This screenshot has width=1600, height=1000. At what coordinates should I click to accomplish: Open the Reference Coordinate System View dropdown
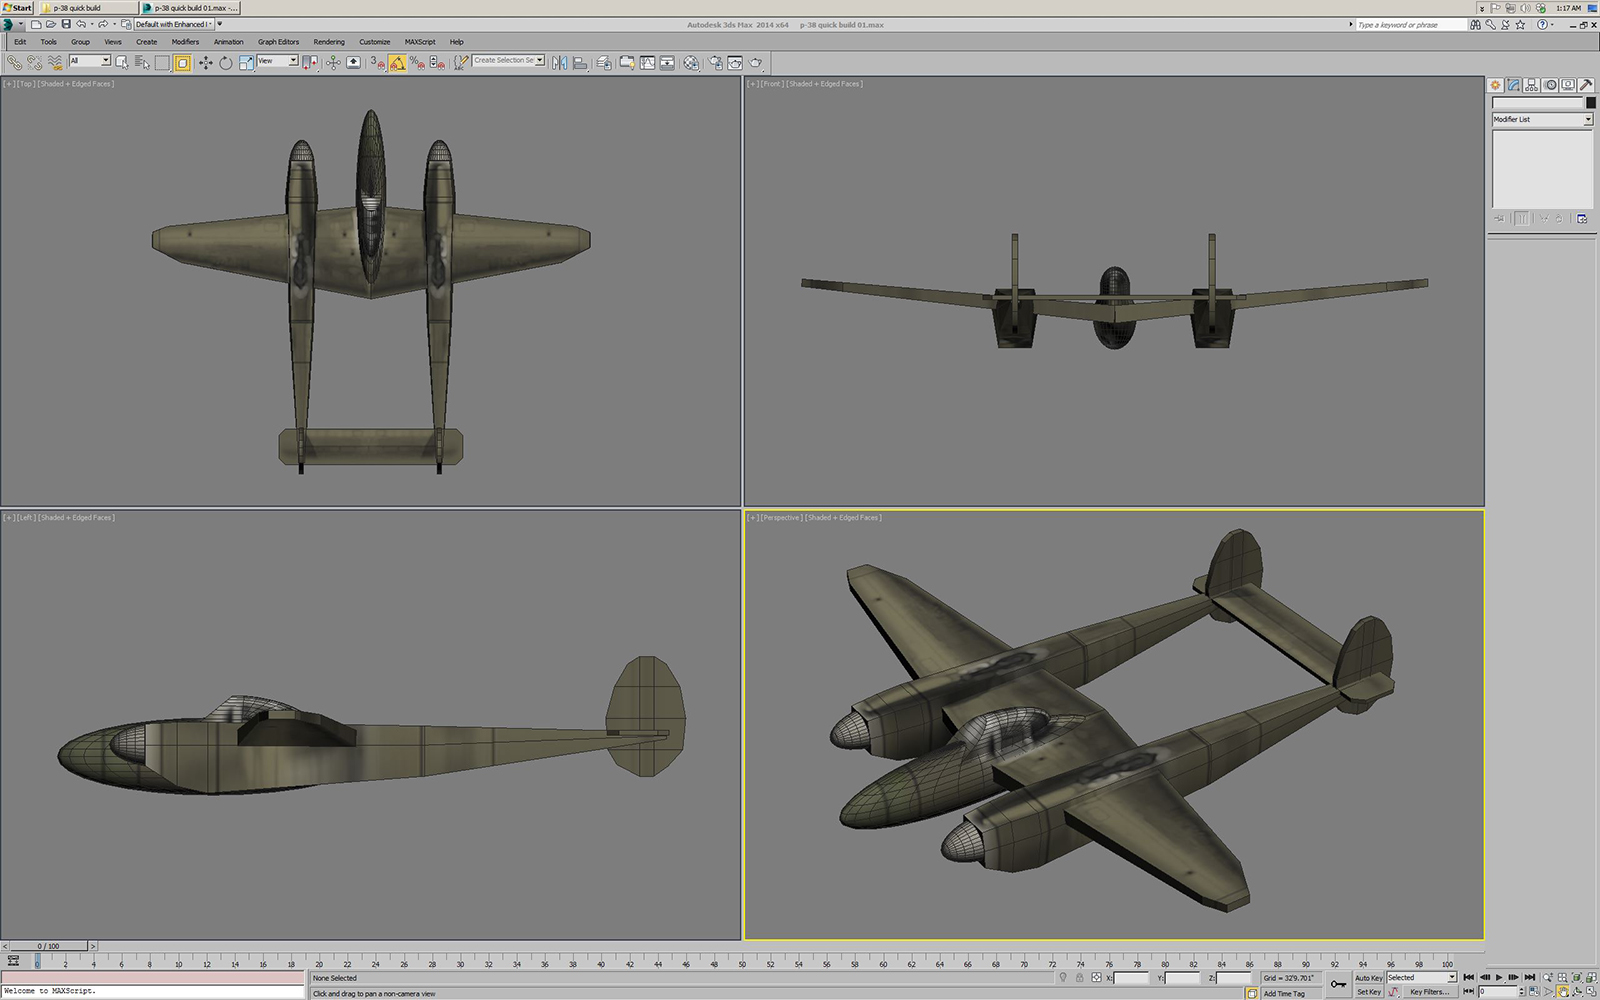point(275,61)
